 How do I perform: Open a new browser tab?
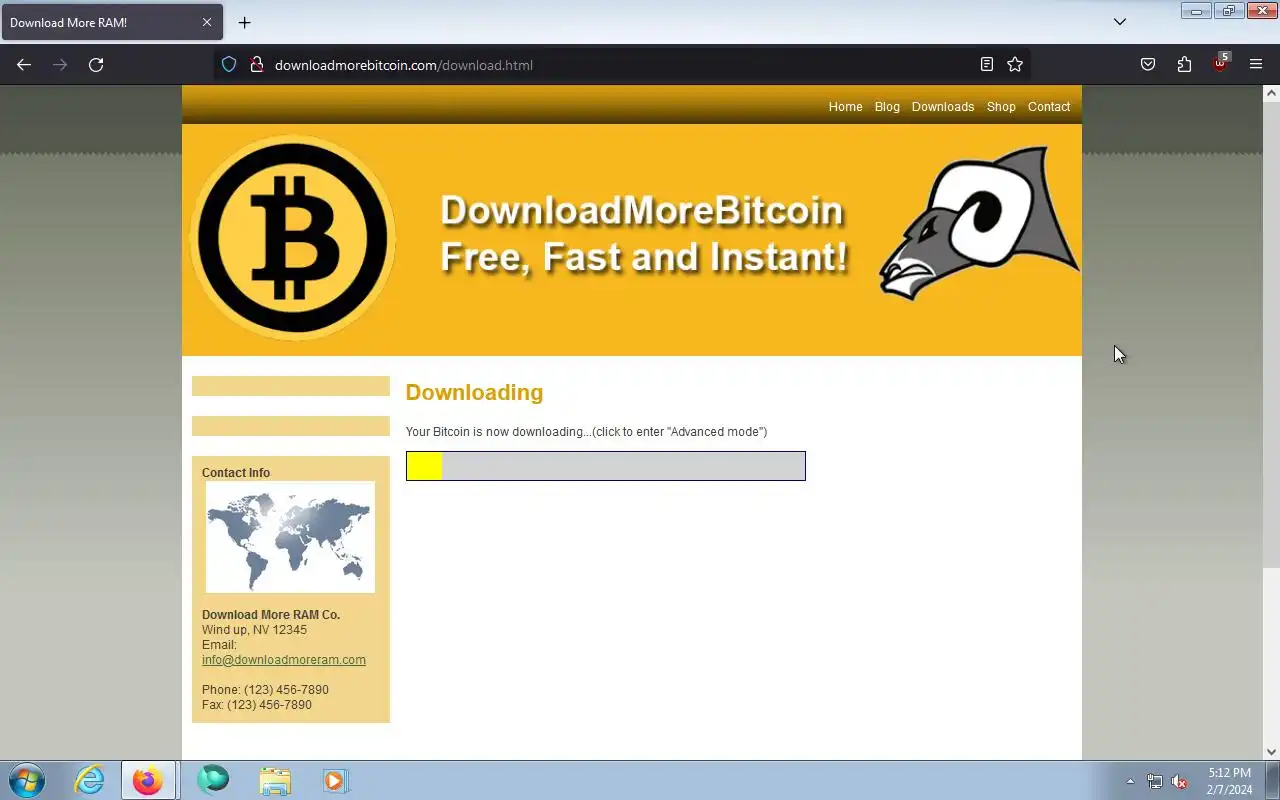244,22
